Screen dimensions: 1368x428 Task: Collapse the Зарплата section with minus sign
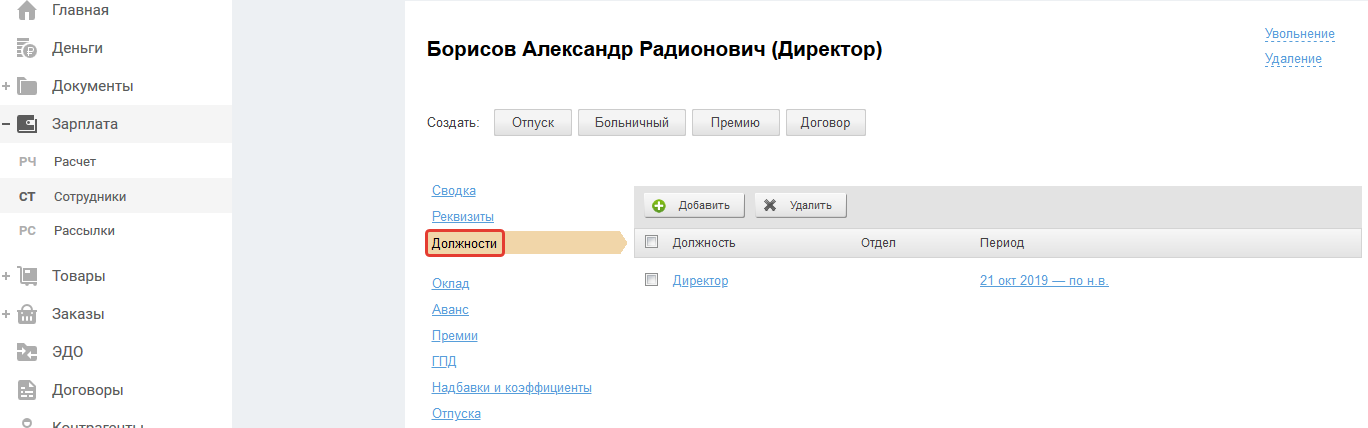pyautogui.click(x=6, y=124)
